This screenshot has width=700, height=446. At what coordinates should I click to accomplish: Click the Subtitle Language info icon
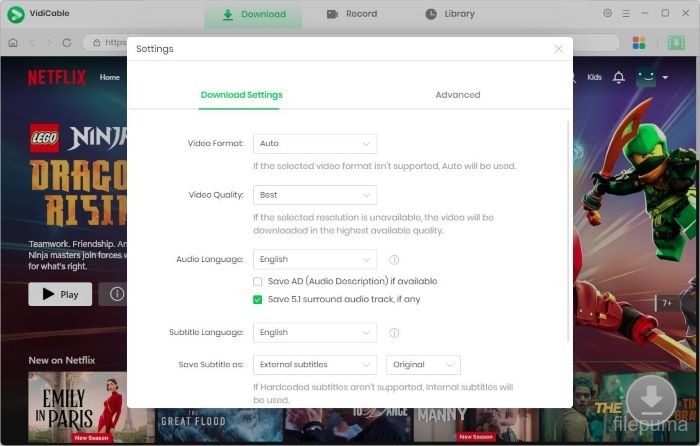394,333
